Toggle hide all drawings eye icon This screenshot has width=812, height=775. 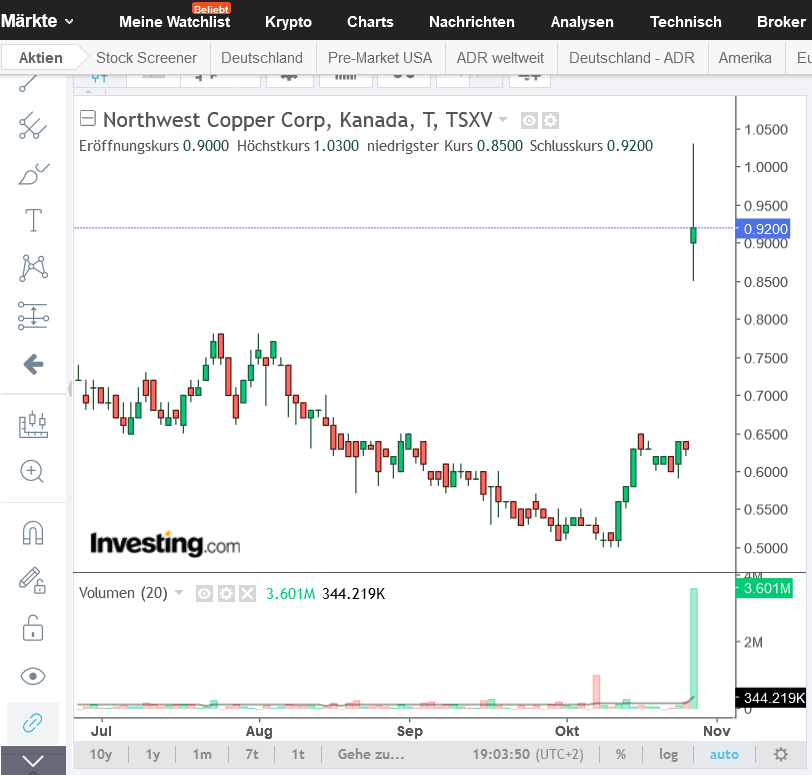click(x=33, y=676)
